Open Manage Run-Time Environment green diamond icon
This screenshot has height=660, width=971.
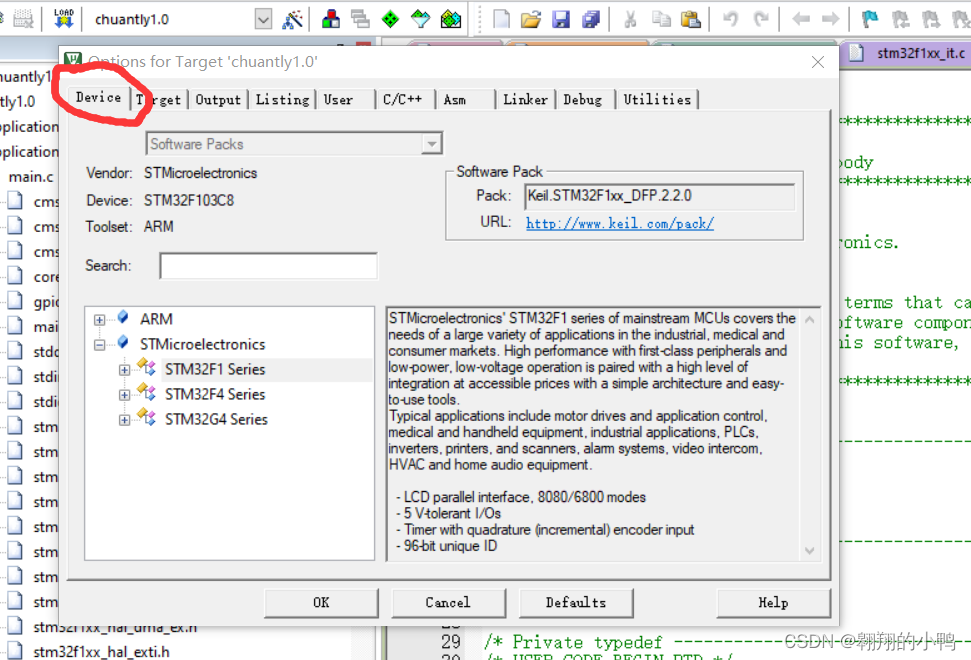390,19
